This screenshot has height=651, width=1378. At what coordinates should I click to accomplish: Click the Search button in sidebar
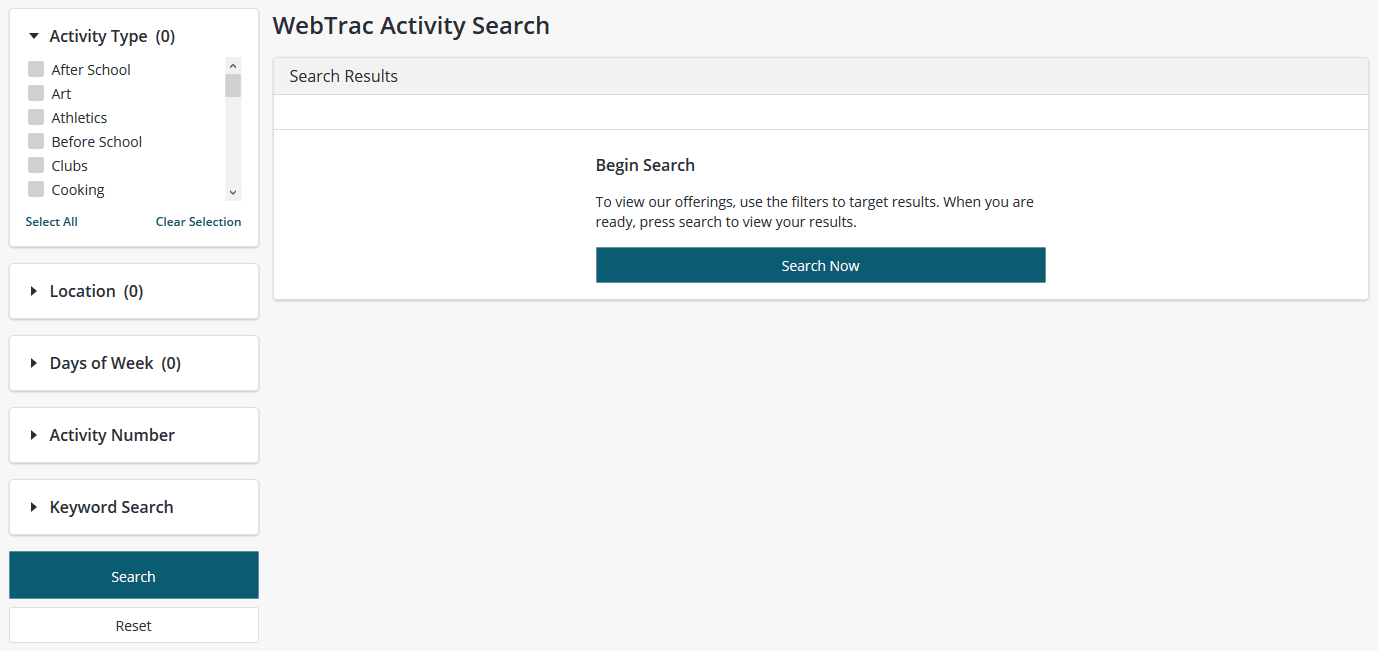tap(133, 576)
